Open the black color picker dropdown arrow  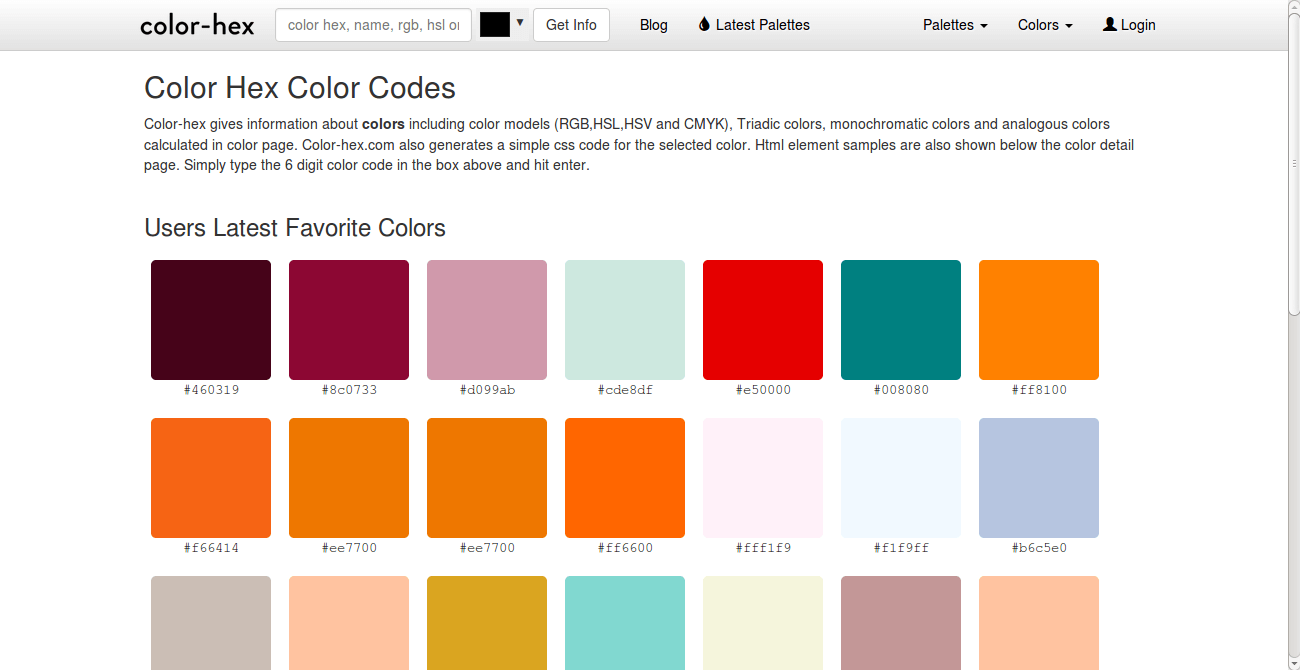520,22
